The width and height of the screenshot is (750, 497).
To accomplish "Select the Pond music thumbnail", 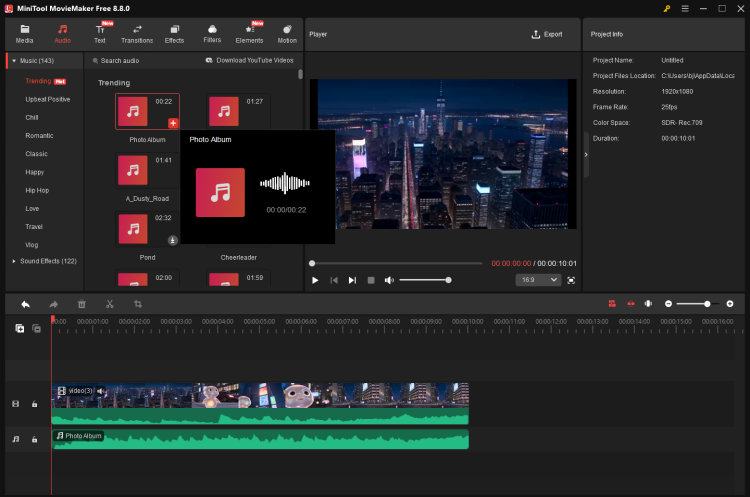I will point(133,229).
